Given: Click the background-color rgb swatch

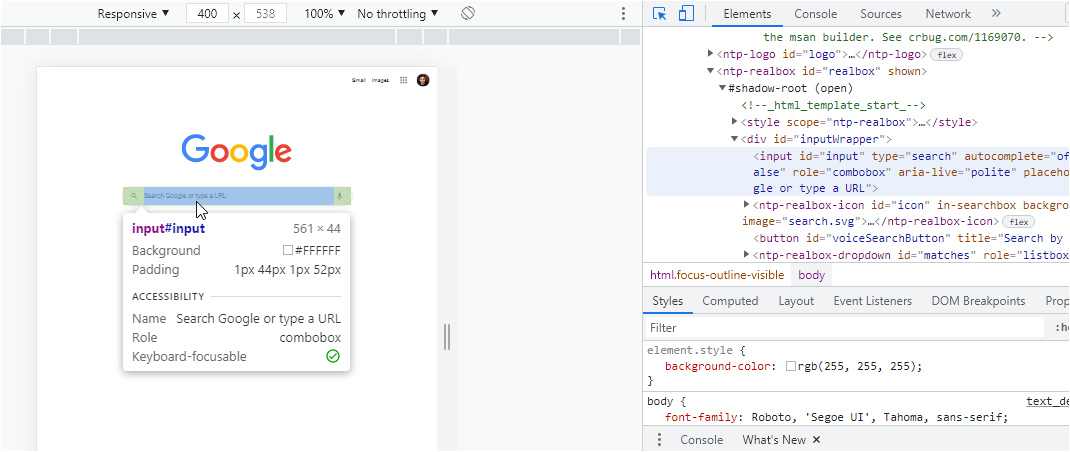Looking at the screenshot, I should coord(790,367).
